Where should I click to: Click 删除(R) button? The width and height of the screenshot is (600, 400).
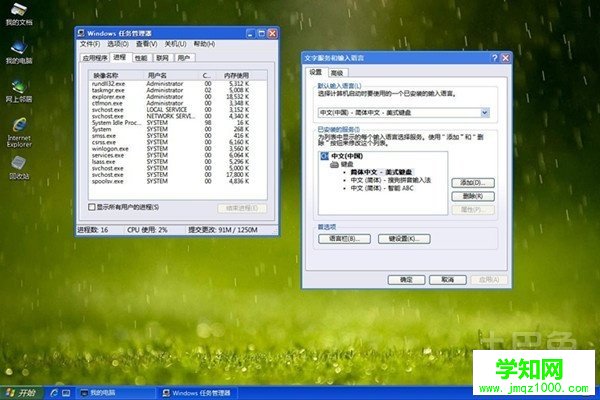(473, 196)
